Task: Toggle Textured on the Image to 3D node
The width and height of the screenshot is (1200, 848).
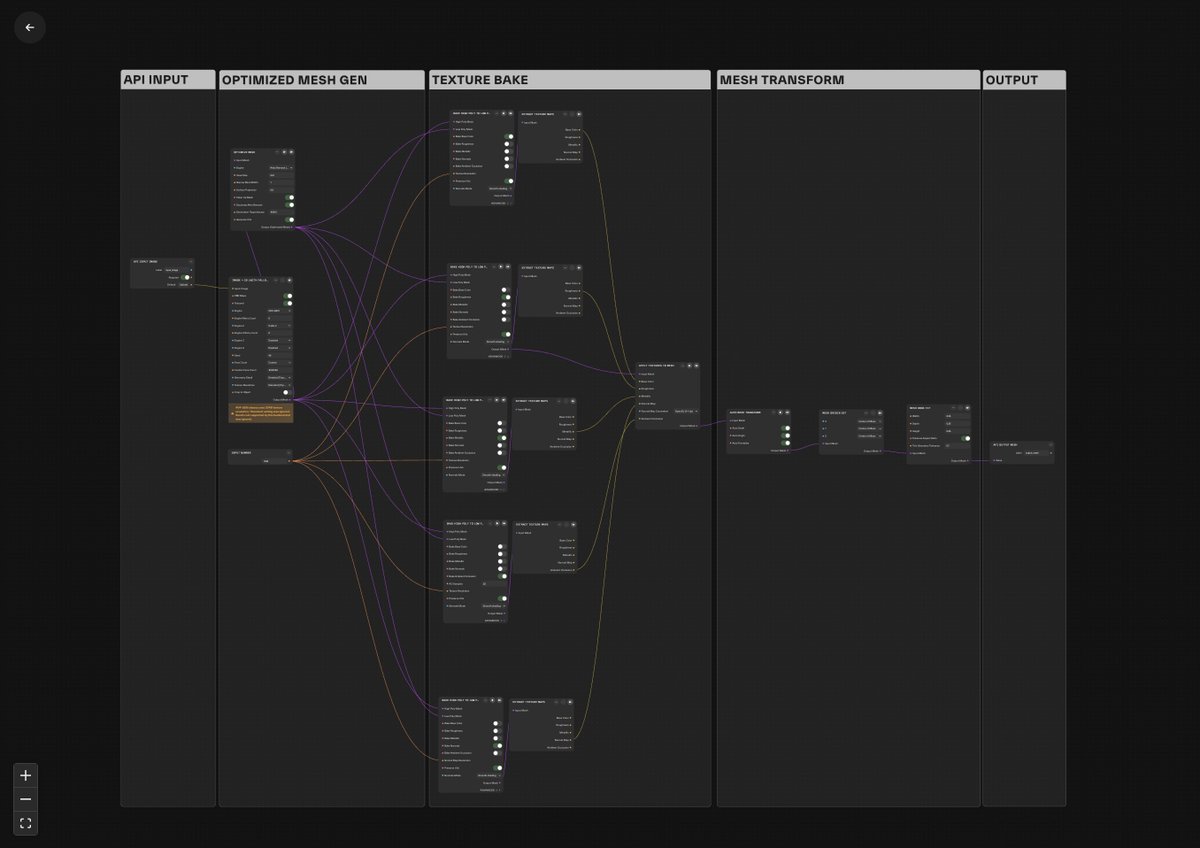Action: [287, 303]
